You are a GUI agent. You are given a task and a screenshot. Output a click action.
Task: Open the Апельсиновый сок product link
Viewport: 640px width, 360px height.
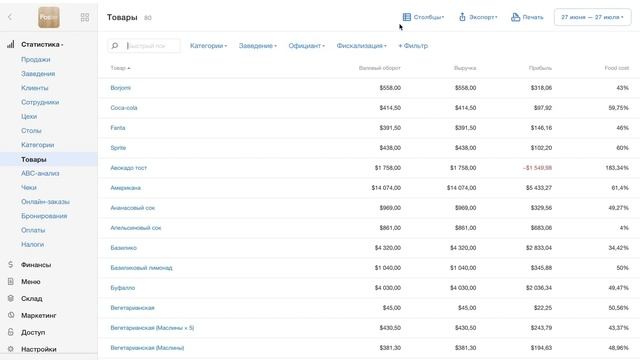(x=136, y=228)
